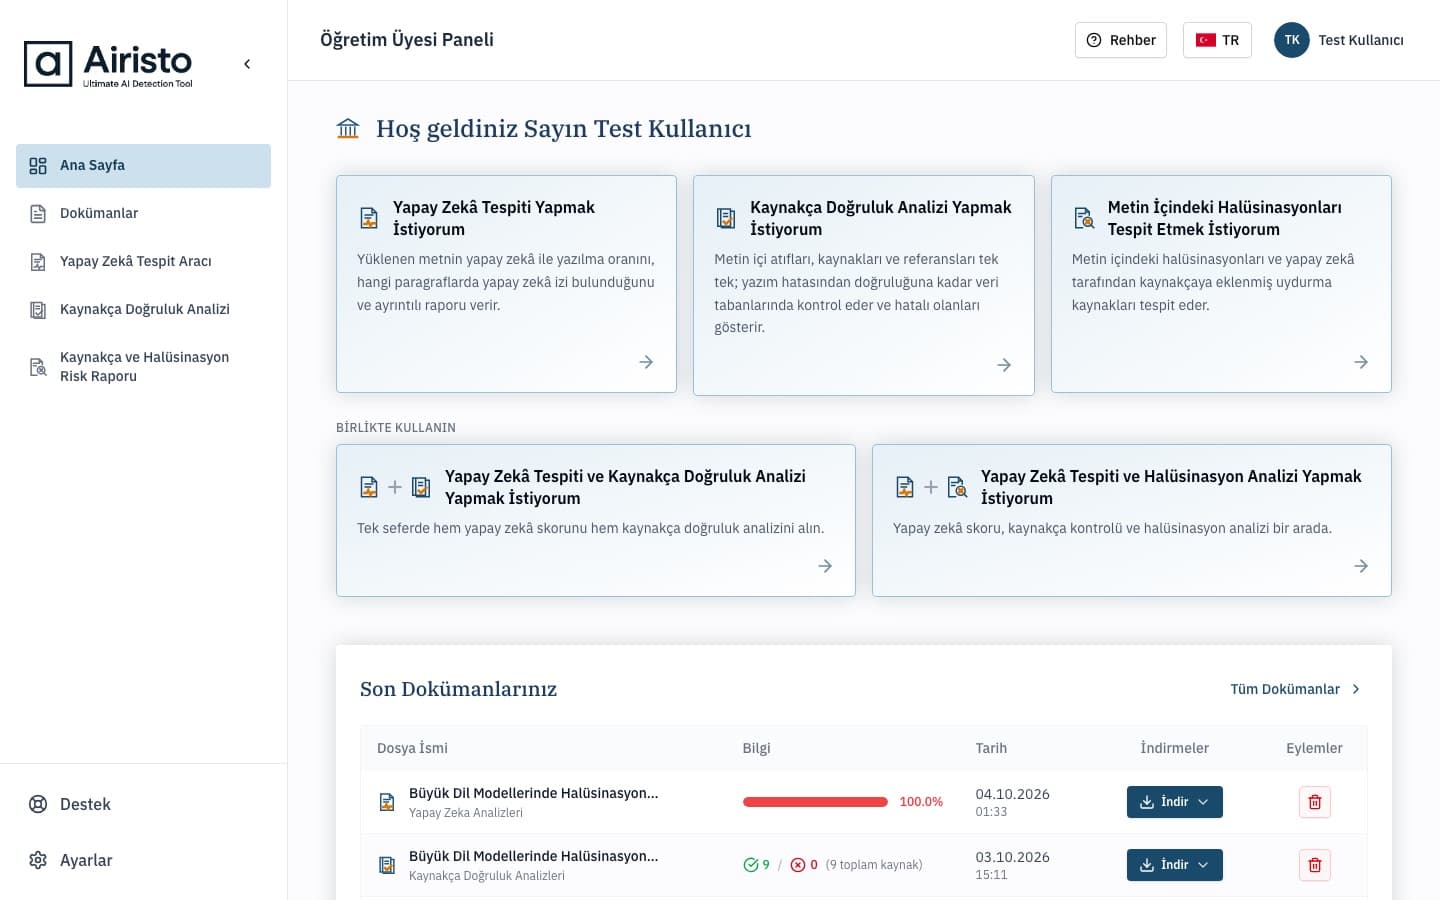
Task: Open the Tüm Dokümanlar link
Action: pos(1295,689)
